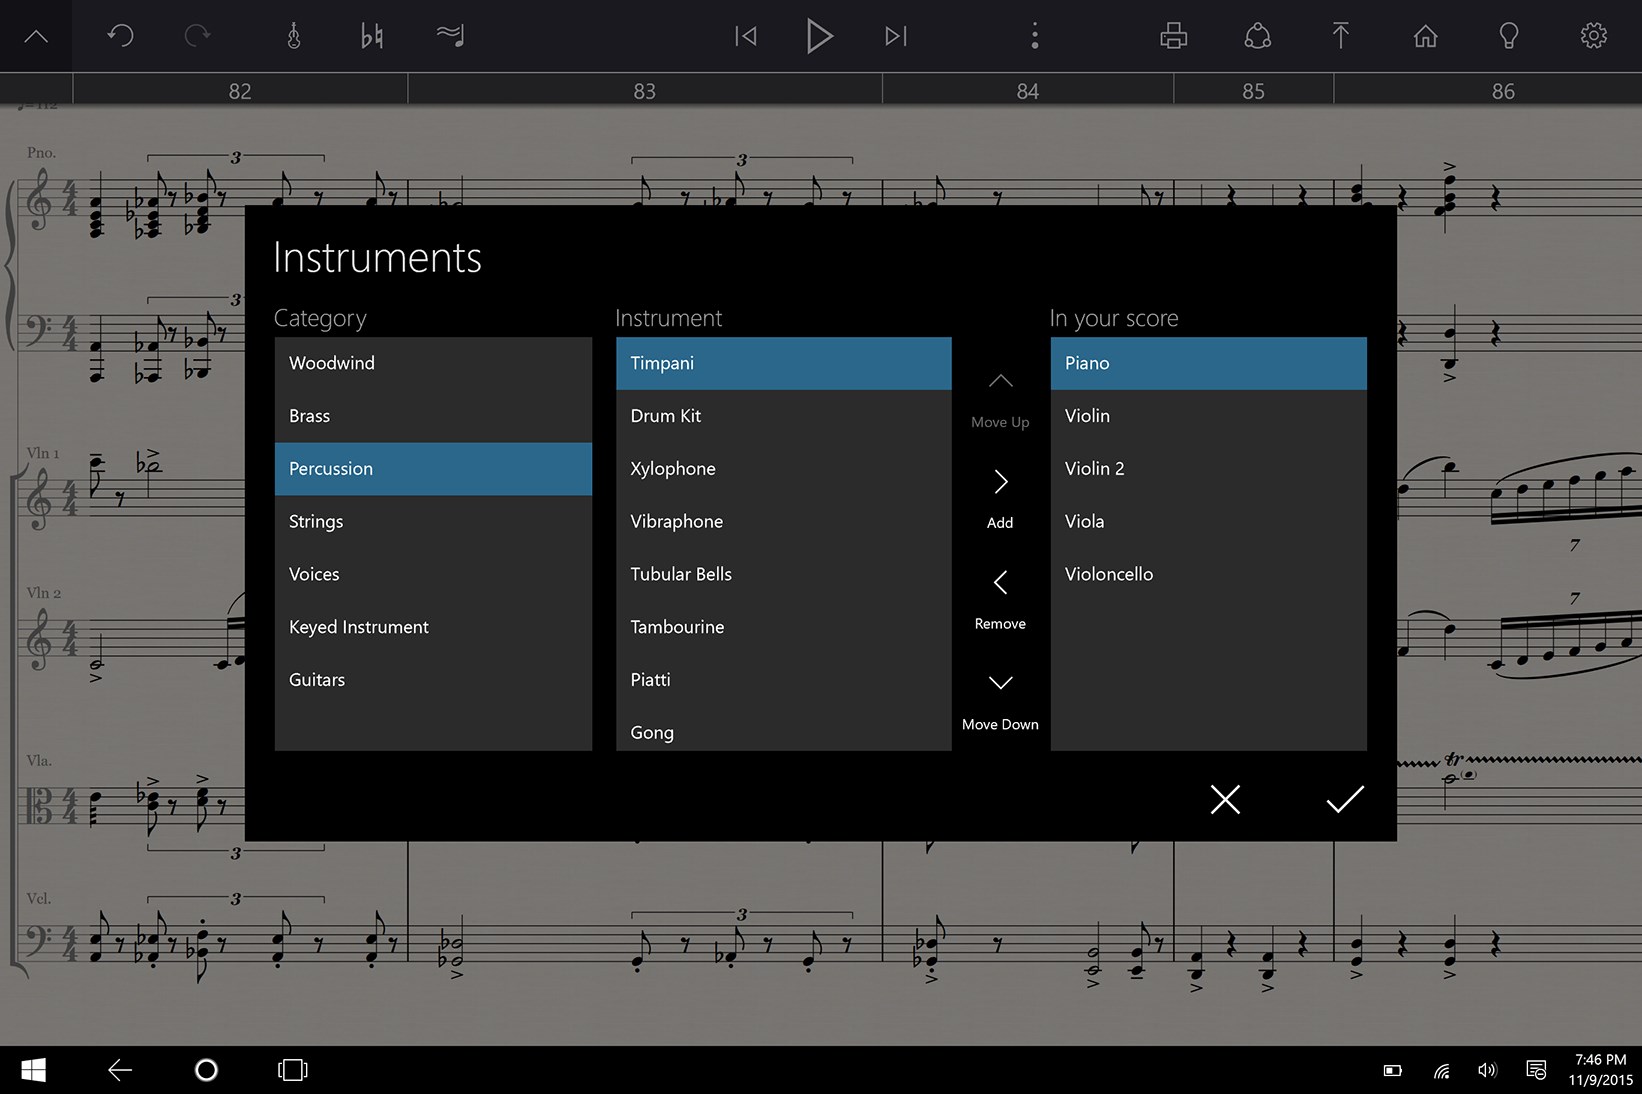The image size is (1642, 1094).
Task: Click the Undo arrow in the toolbar
Action: [x=120, y=36]
